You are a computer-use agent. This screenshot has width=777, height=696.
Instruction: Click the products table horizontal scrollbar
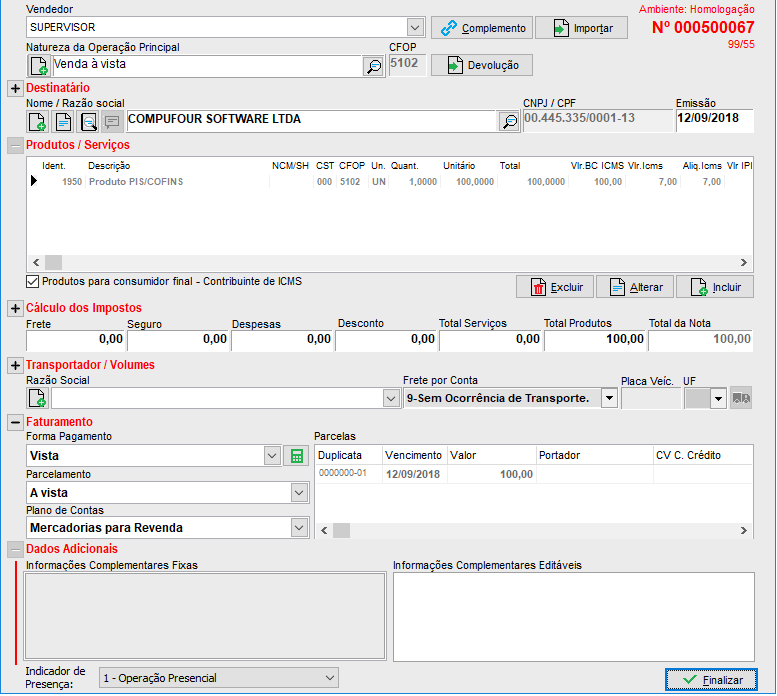click(390, 259)
